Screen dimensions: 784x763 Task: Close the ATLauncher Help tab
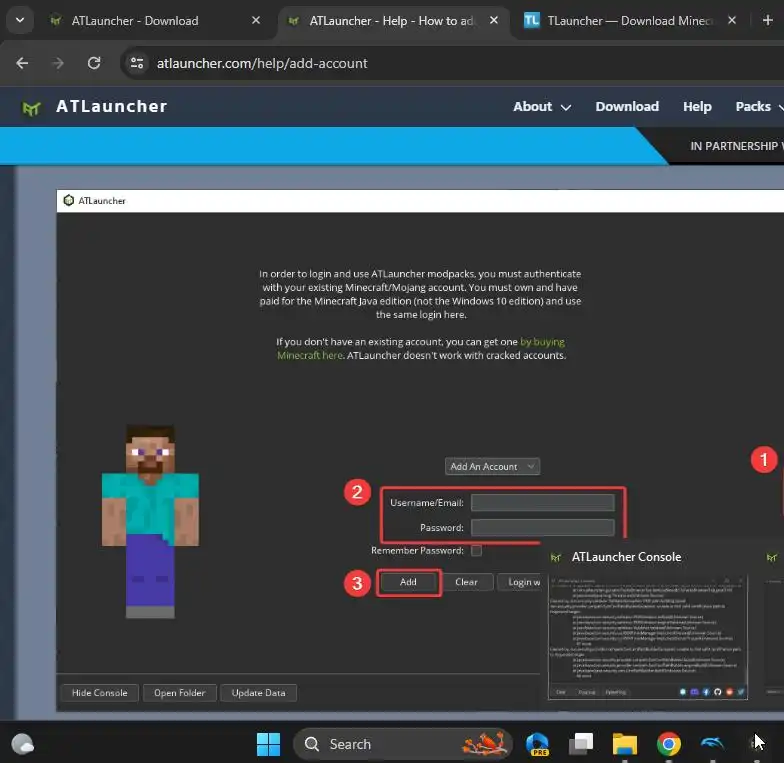point(494,20)
